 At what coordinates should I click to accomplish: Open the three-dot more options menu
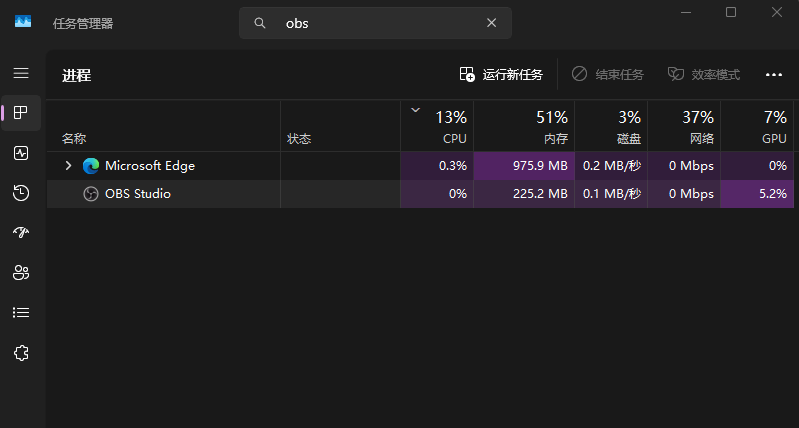774,75
